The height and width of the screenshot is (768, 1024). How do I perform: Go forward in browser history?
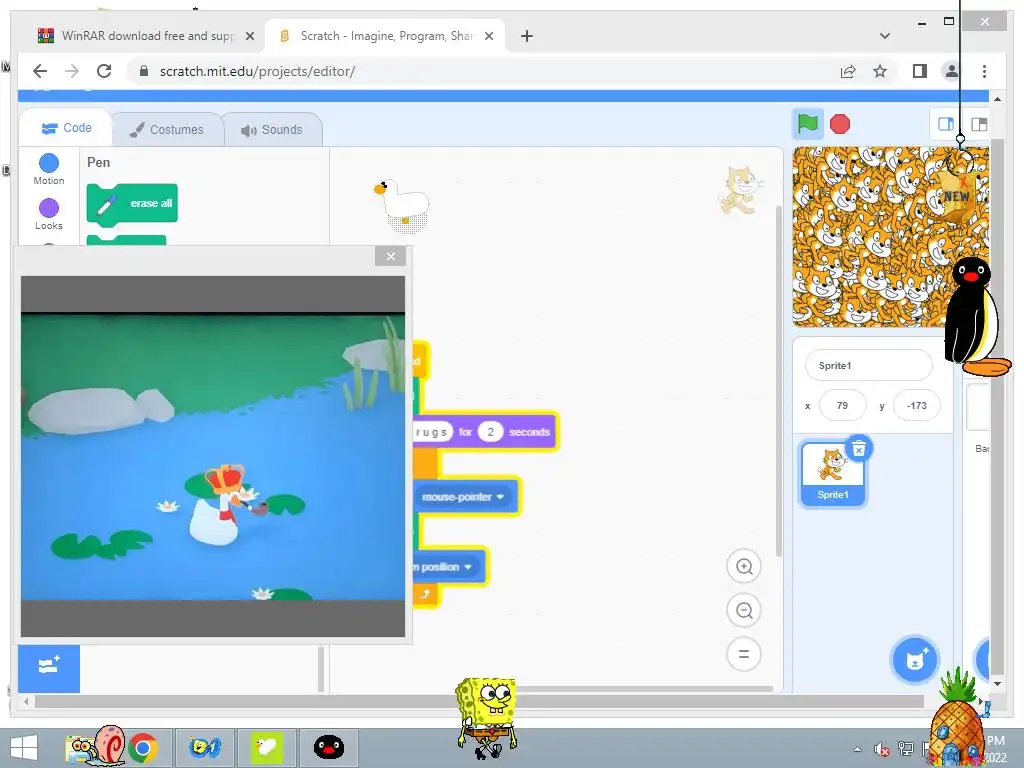[72, 71]
